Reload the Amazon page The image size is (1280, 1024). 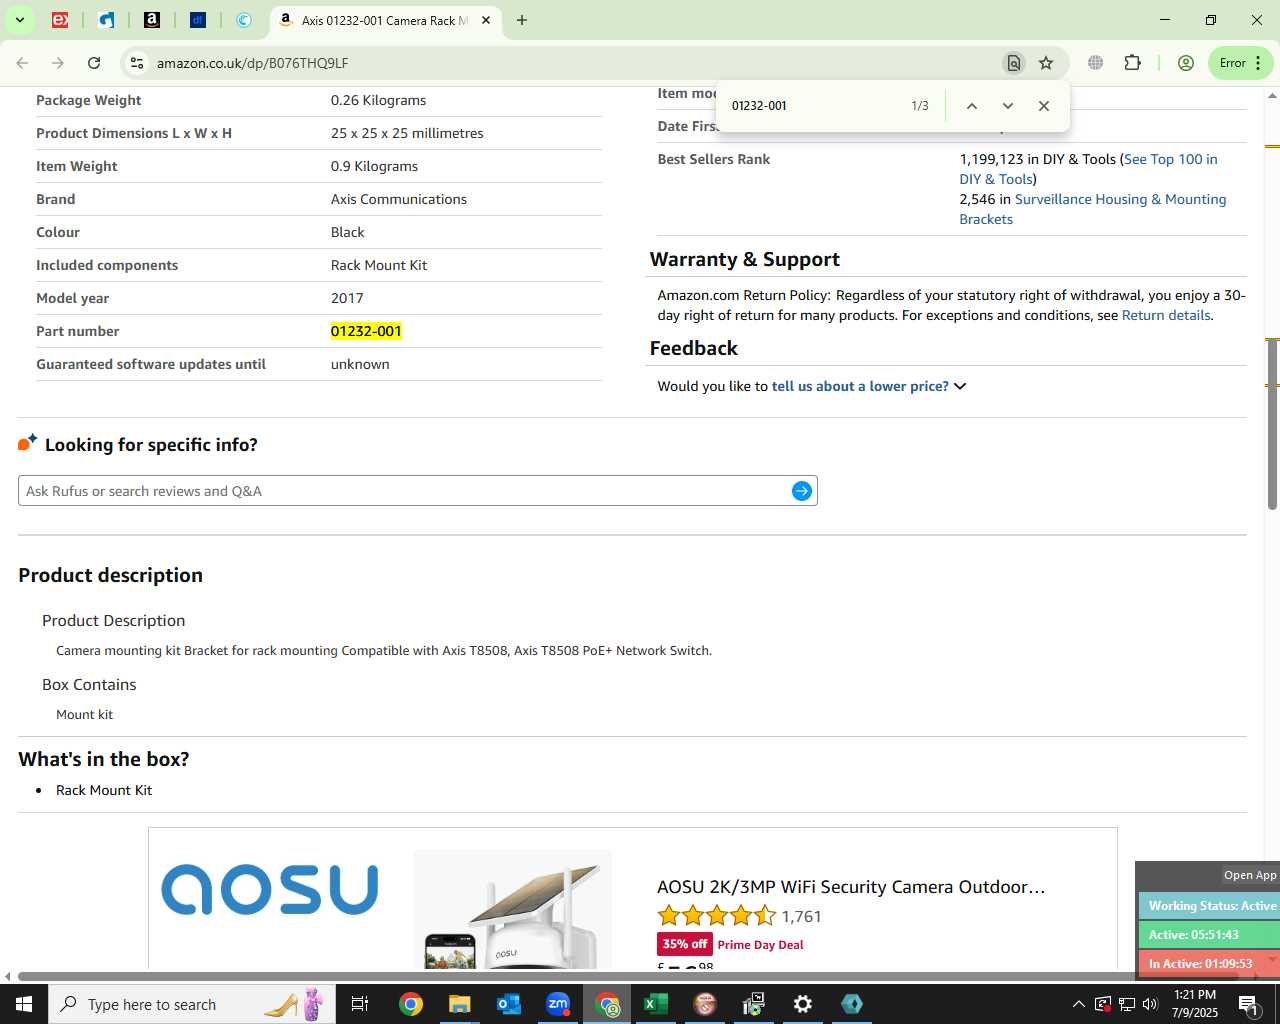click(x=94, y=63)
